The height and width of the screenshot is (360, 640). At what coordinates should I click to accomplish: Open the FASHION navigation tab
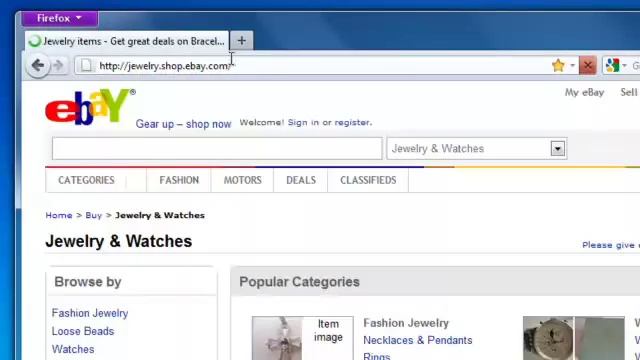click(x=179, y=180)
